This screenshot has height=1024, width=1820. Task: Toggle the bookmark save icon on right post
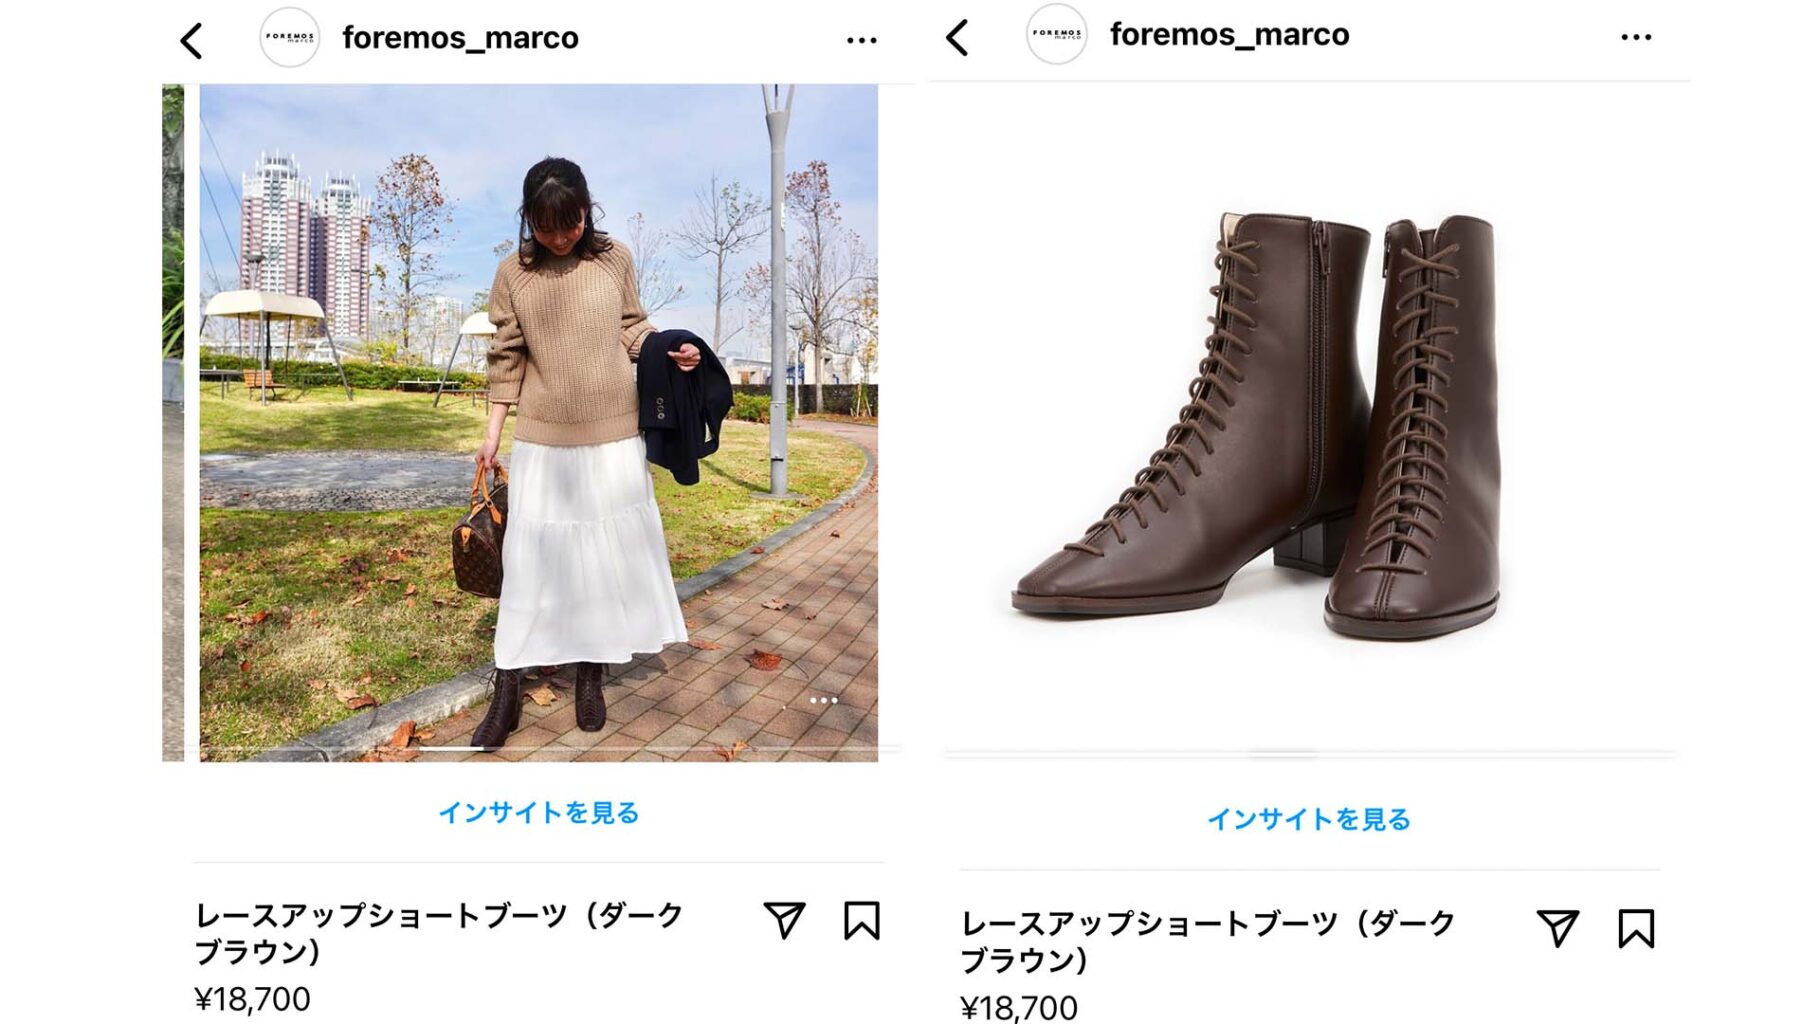(x=1636, y=929)
